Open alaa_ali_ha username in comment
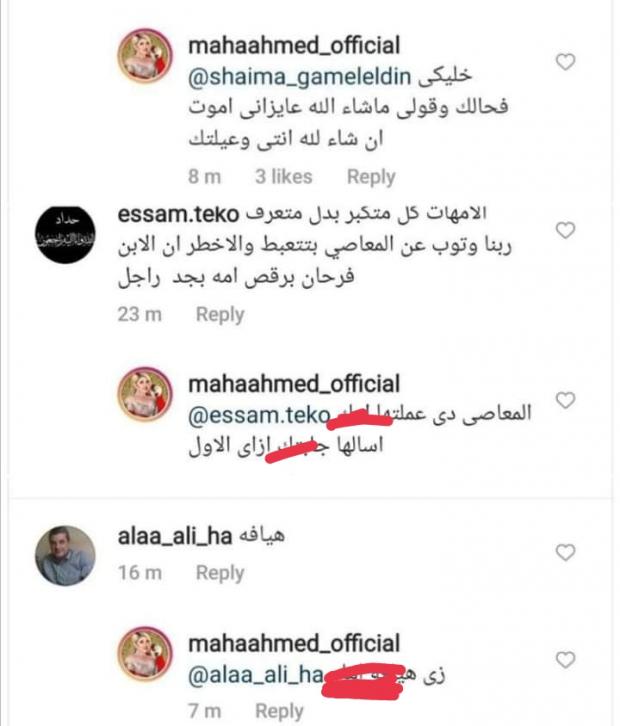This screenshot has width=620, height=726. (x=175, y=536)
